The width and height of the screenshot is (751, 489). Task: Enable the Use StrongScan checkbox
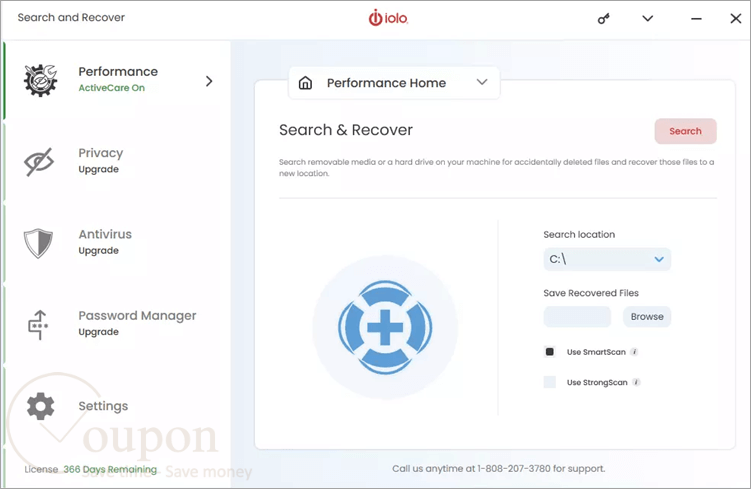click(x=550, y=382)
